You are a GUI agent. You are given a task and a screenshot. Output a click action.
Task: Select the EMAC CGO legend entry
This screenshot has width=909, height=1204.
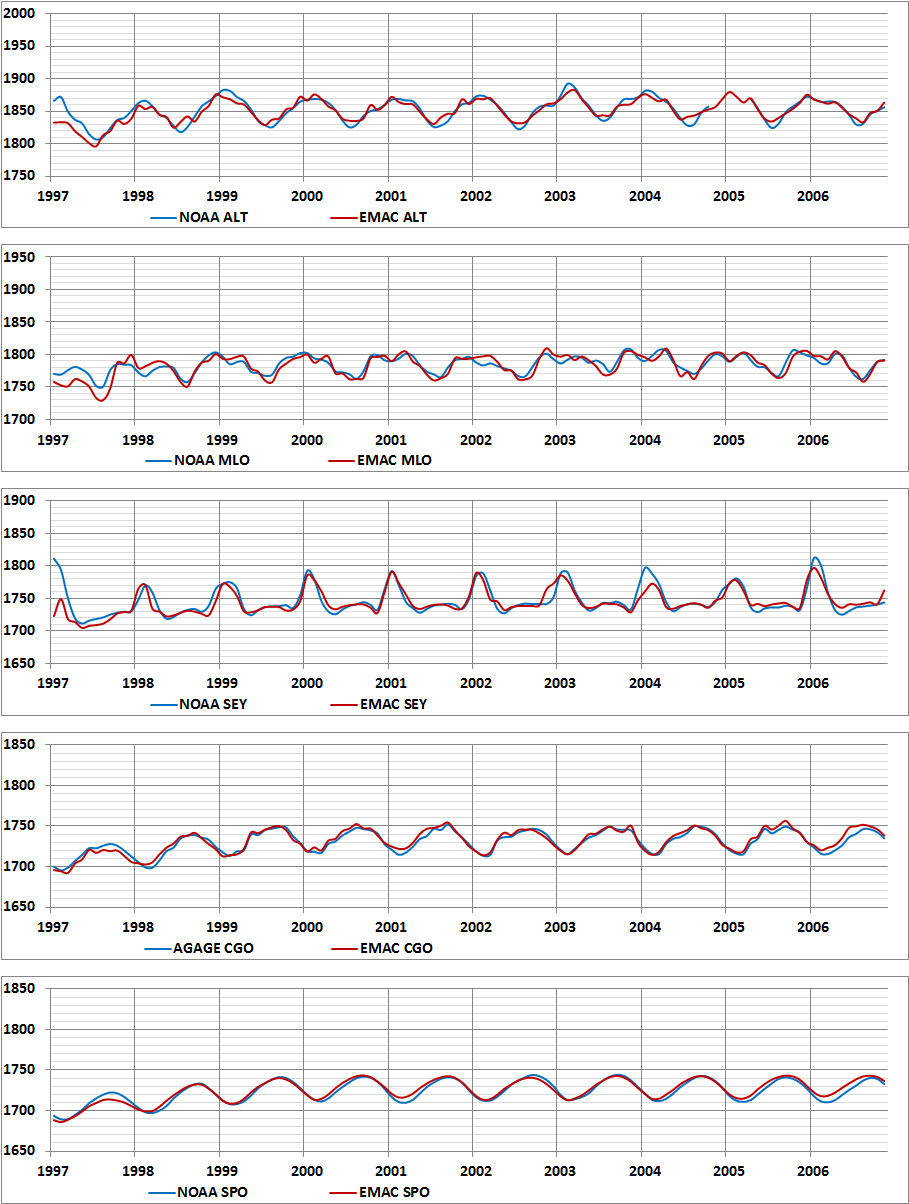(x=396, y=948)
